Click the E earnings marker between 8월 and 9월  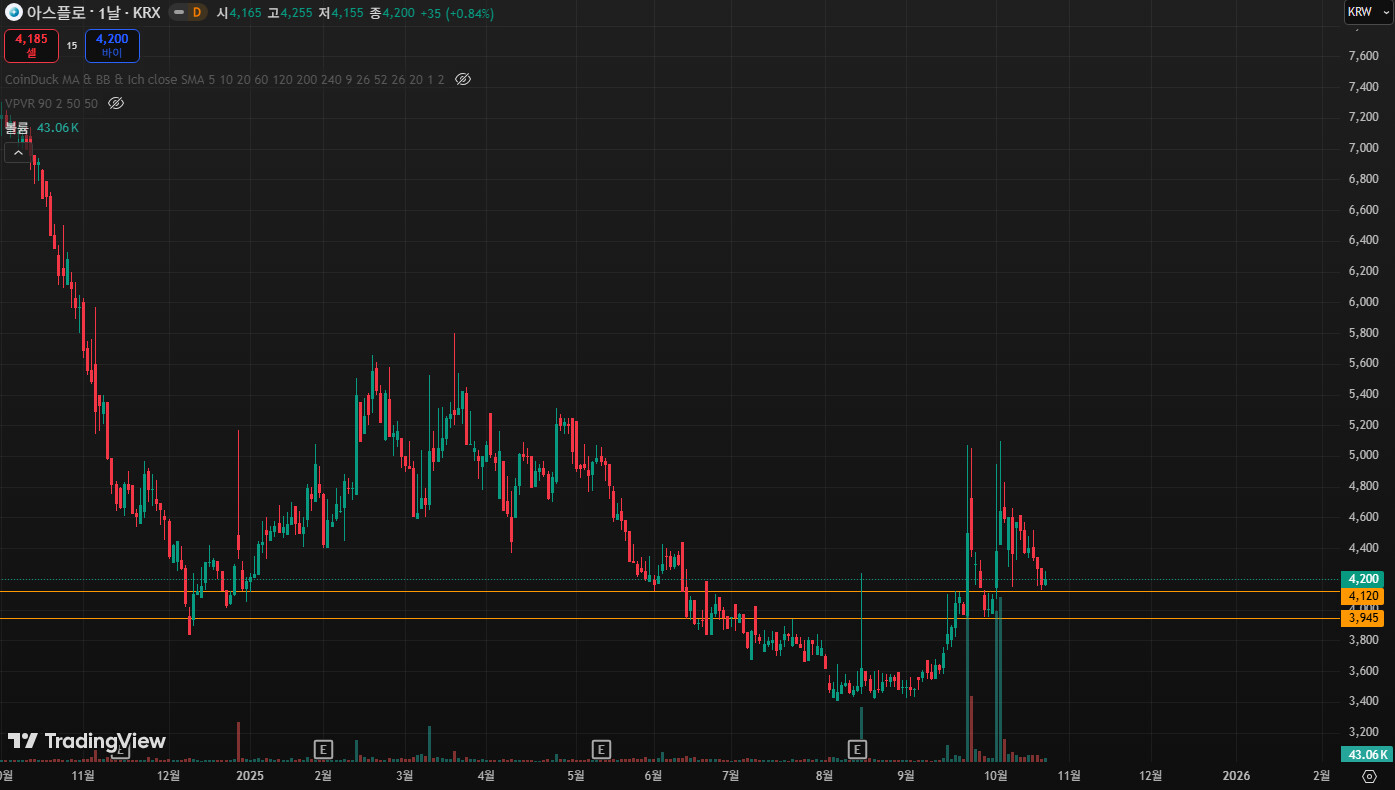857,748
